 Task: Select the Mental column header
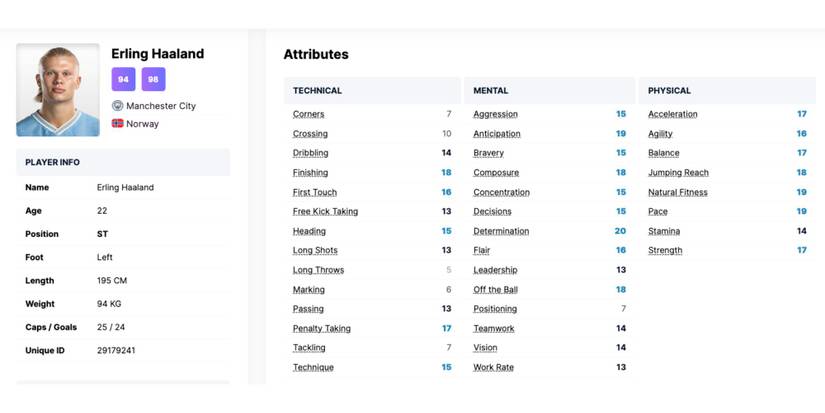tap(491, 91)
